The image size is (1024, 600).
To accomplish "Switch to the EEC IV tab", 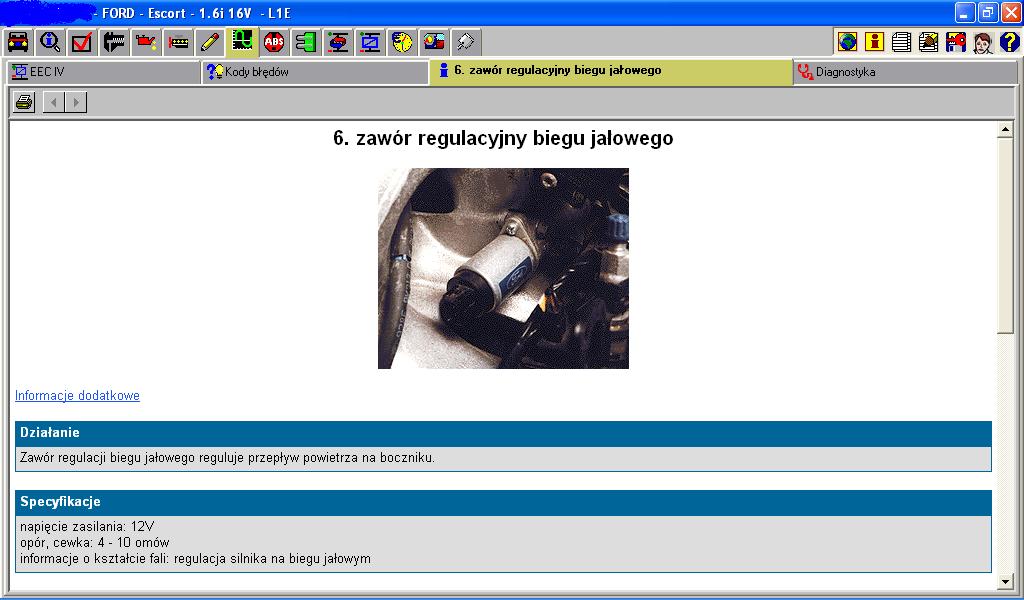I will pyautogui.click(x=100, y=72).
